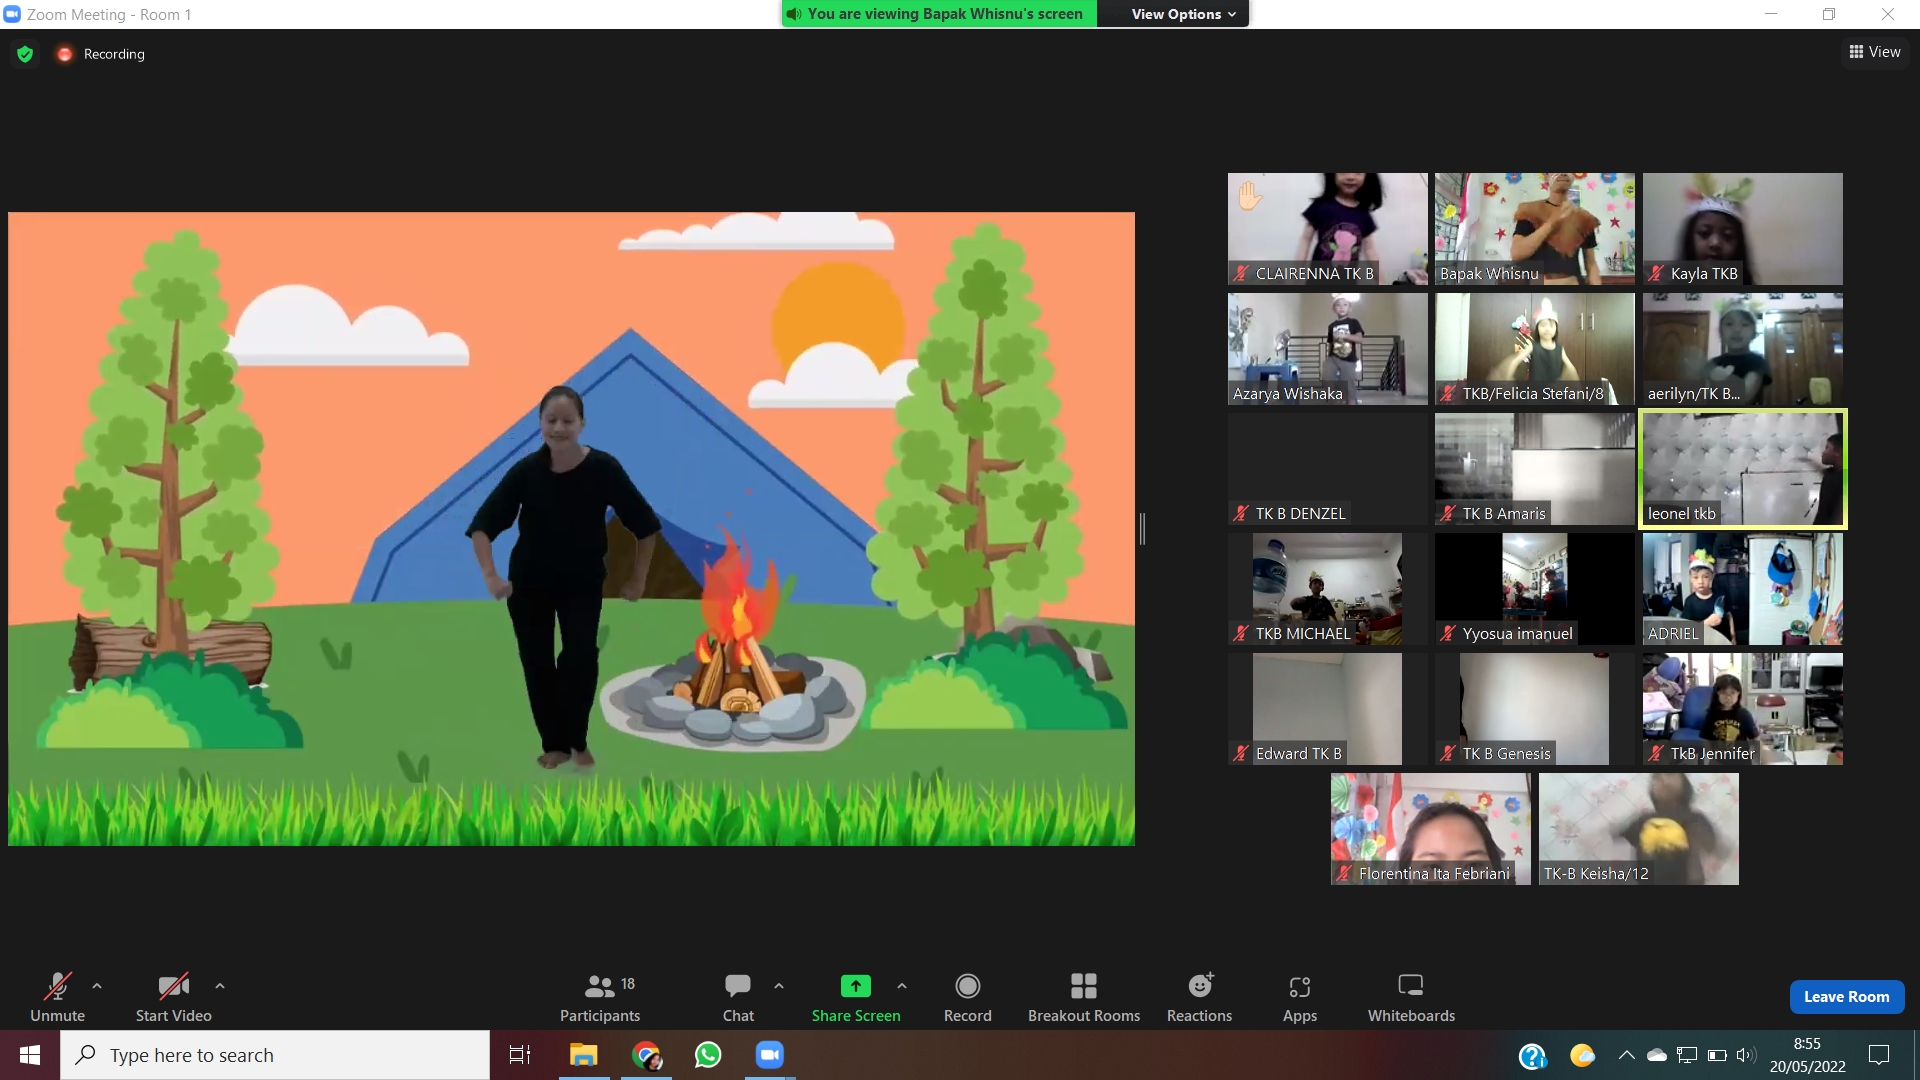The height and width of the screenshot is (1080, 1920).
Task: Show hidden system tray icons
Action: 1626,1055
